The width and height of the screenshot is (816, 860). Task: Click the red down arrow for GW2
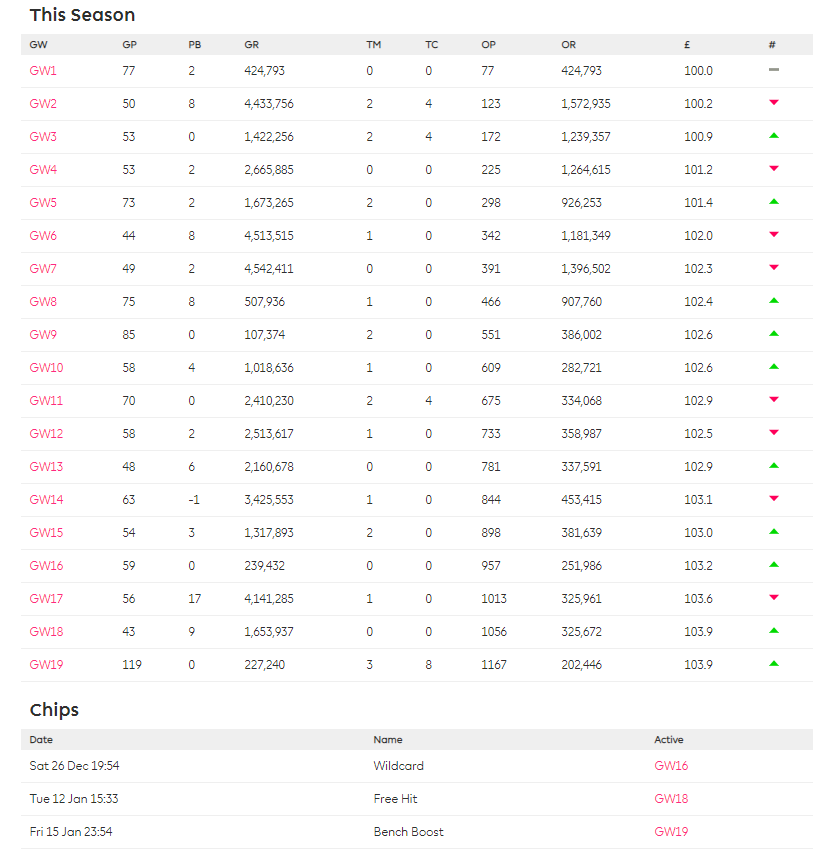[773, 103]
